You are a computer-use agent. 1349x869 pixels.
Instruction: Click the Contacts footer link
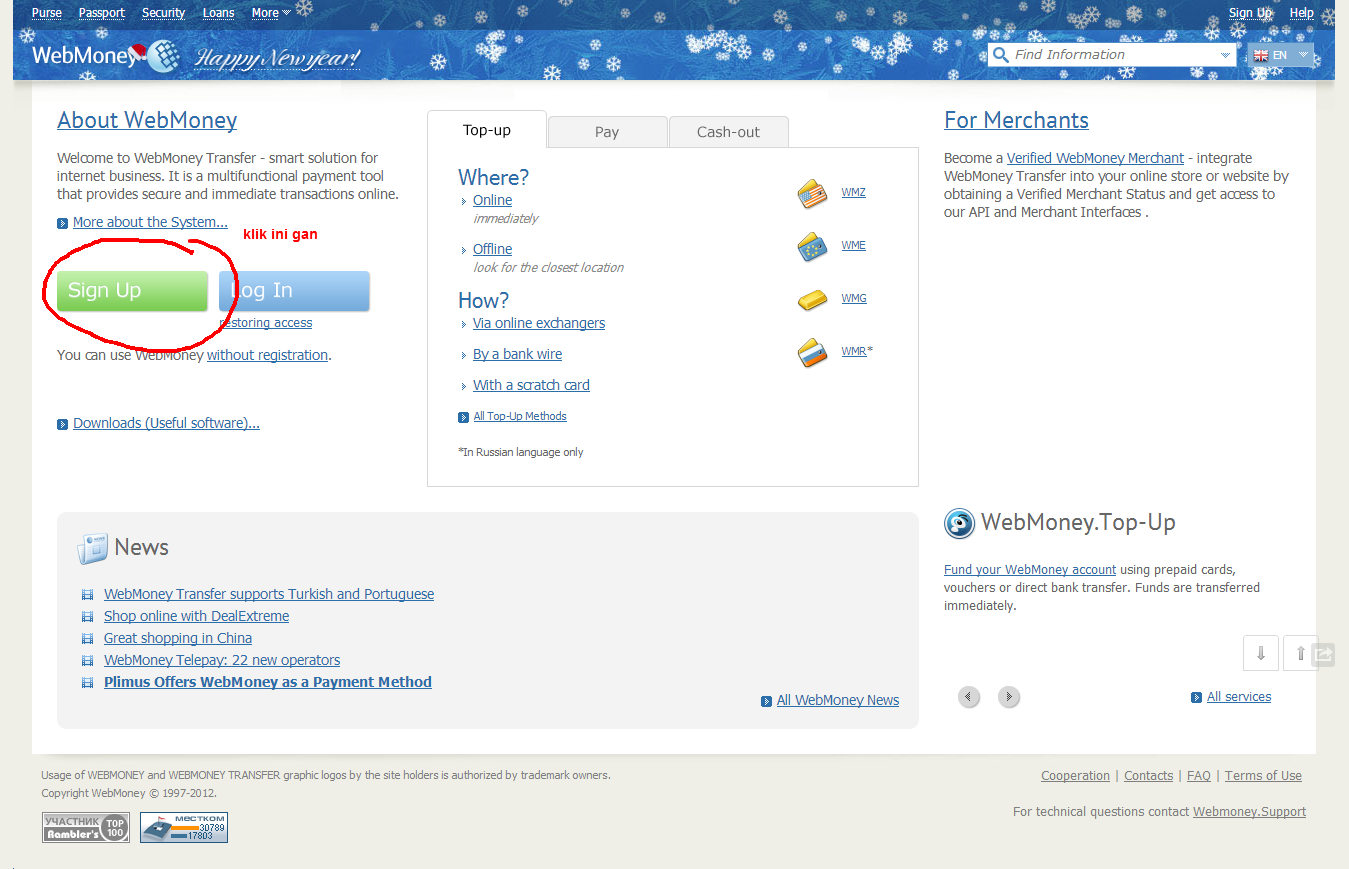(1148, 776)
